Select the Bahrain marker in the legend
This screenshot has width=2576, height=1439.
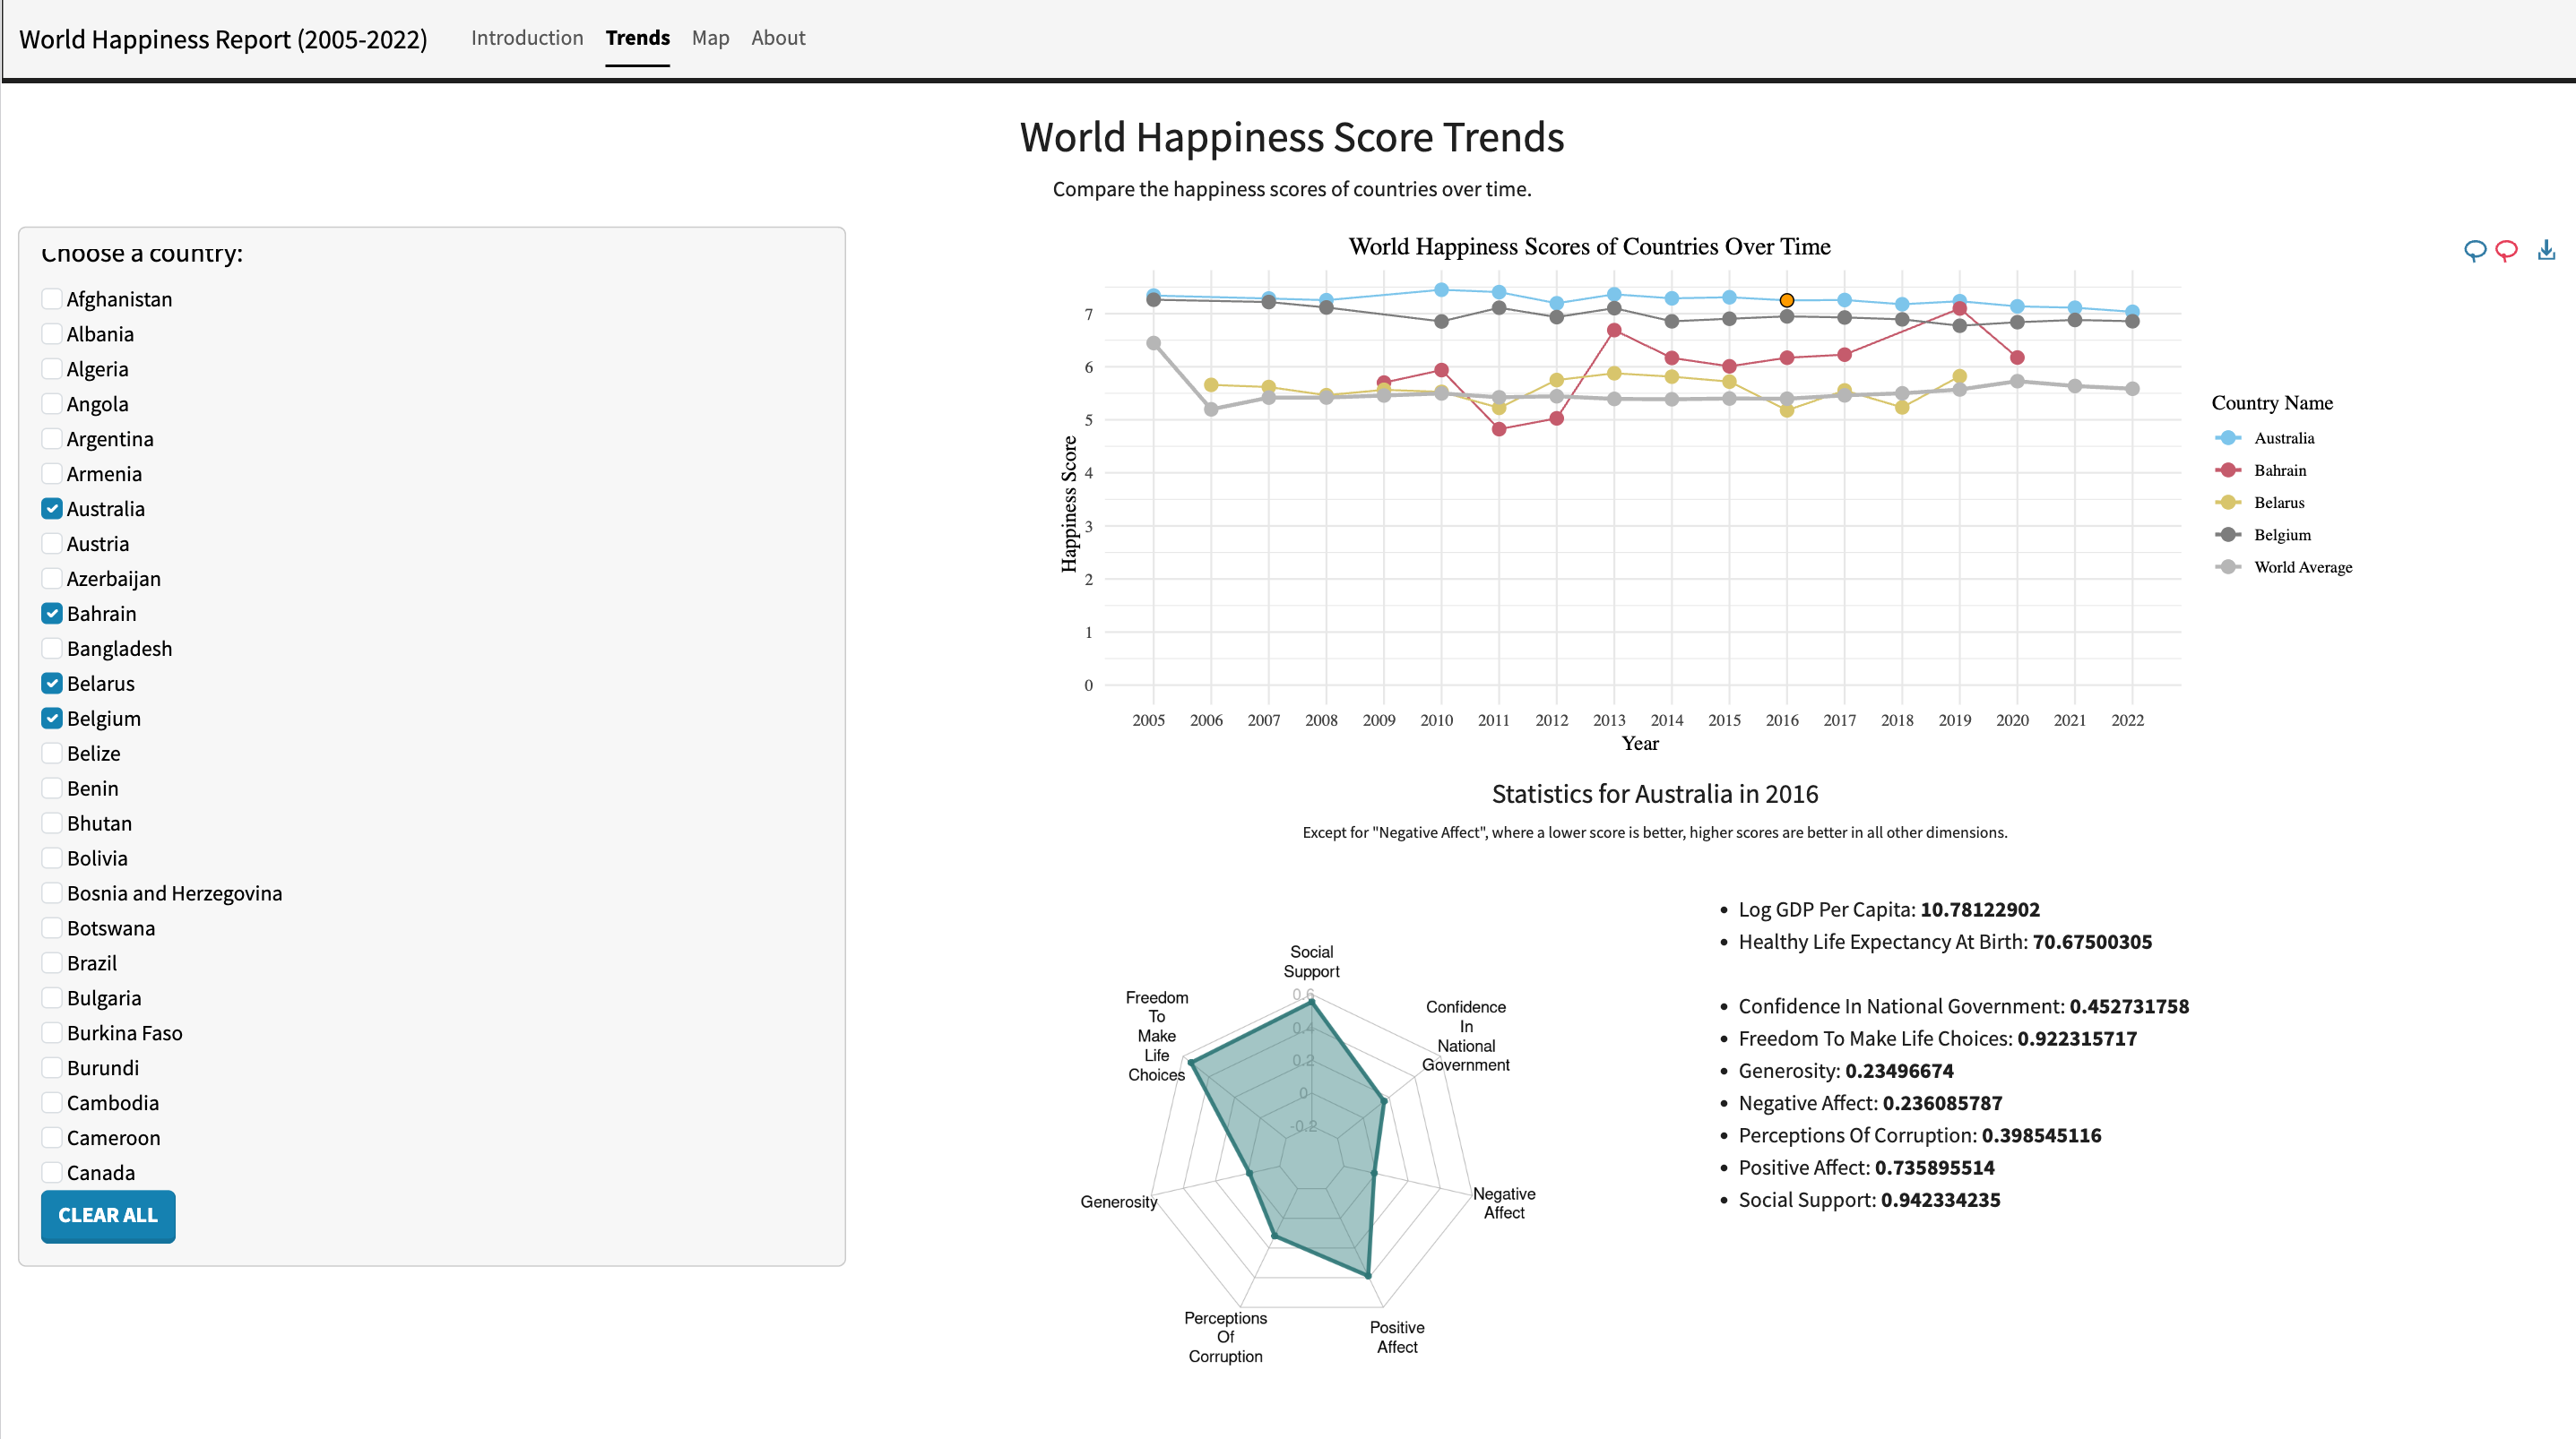[2227, 470]
